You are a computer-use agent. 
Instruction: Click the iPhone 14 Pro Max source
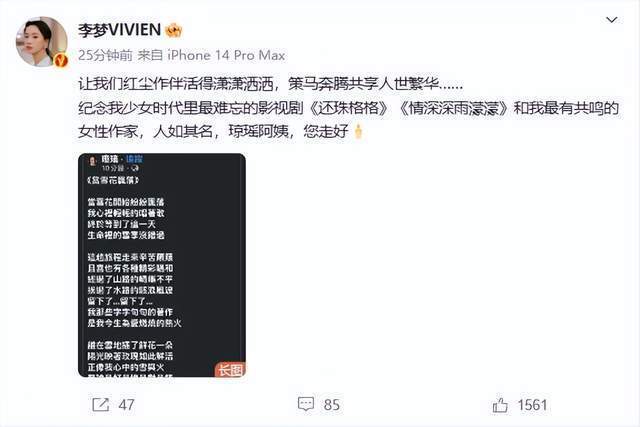point(227,55)
